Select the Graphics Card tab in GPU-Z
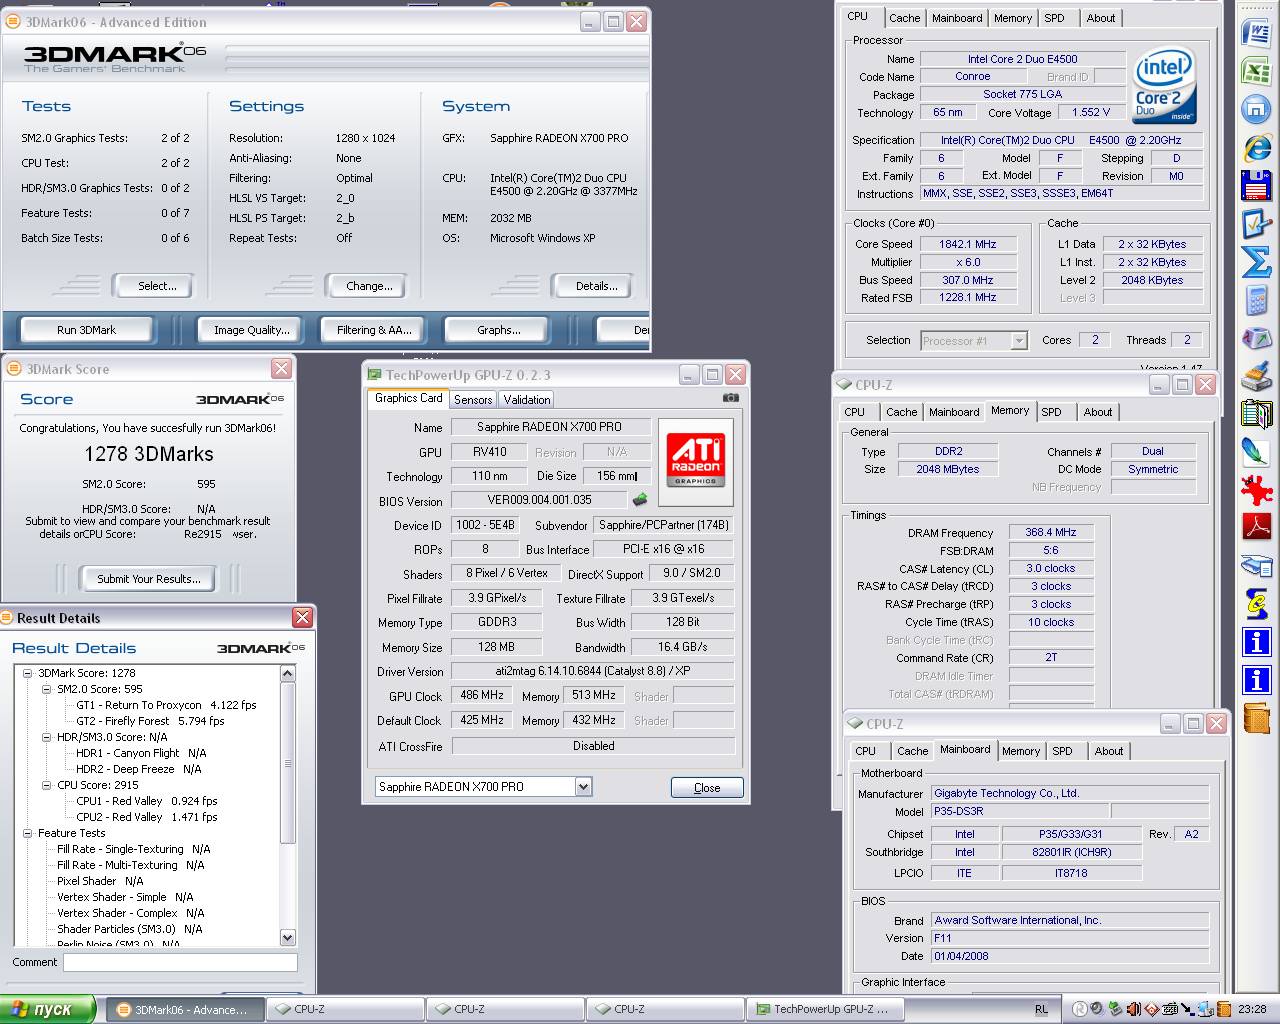Screen dimensions: 1280x1024 pyautogui.click(x=408, y=398)
